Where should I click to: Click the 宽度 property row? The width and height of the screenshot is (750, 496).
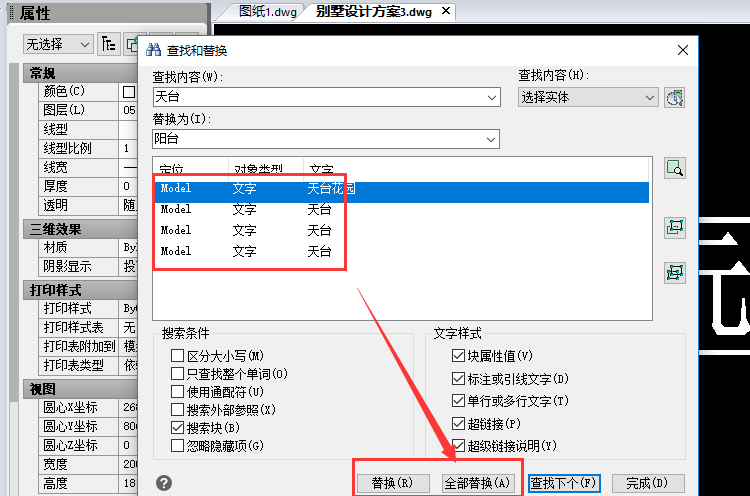(x=88, y=464)
